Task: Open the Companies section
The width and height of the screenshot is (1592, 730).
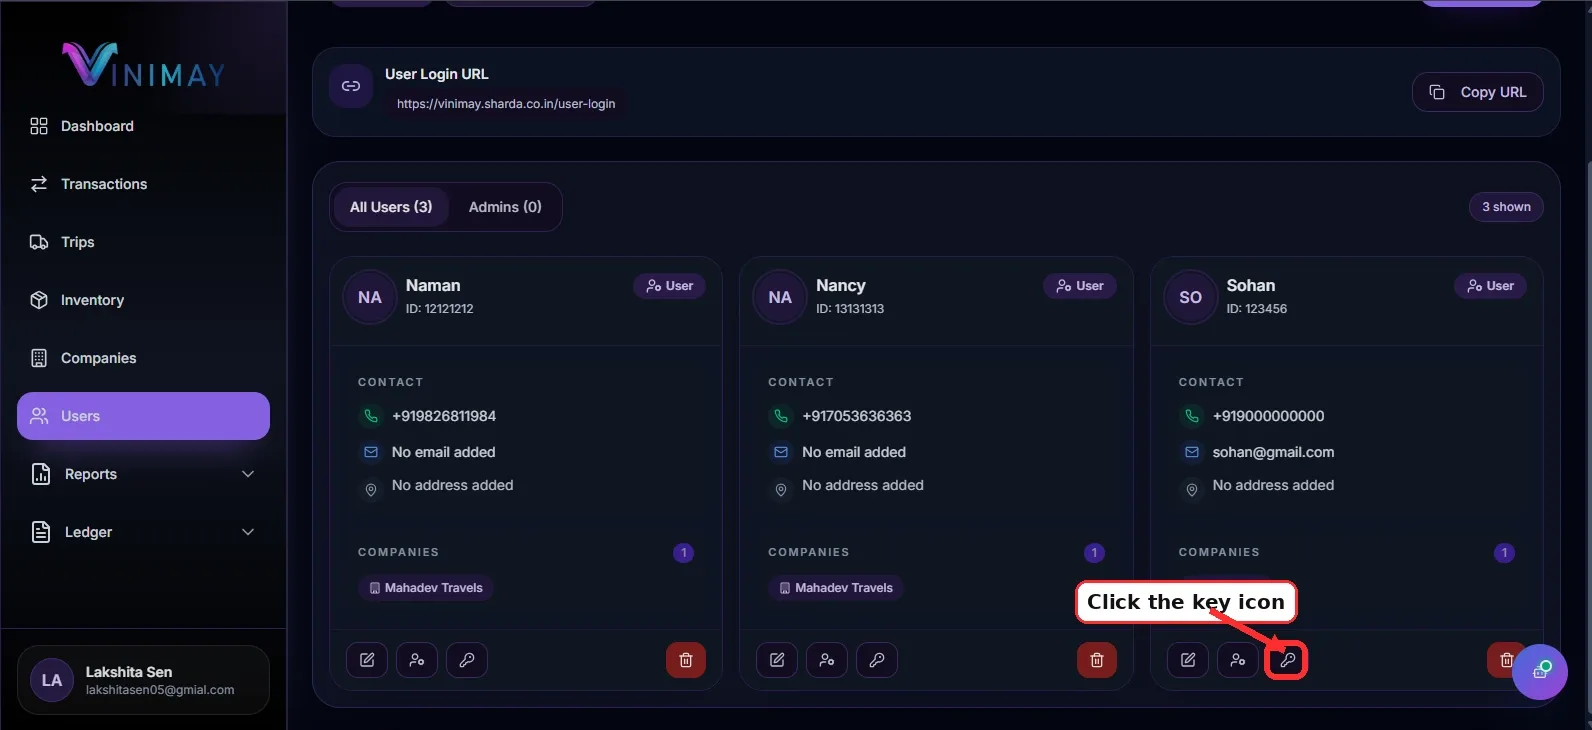Action: click(143, 358)
